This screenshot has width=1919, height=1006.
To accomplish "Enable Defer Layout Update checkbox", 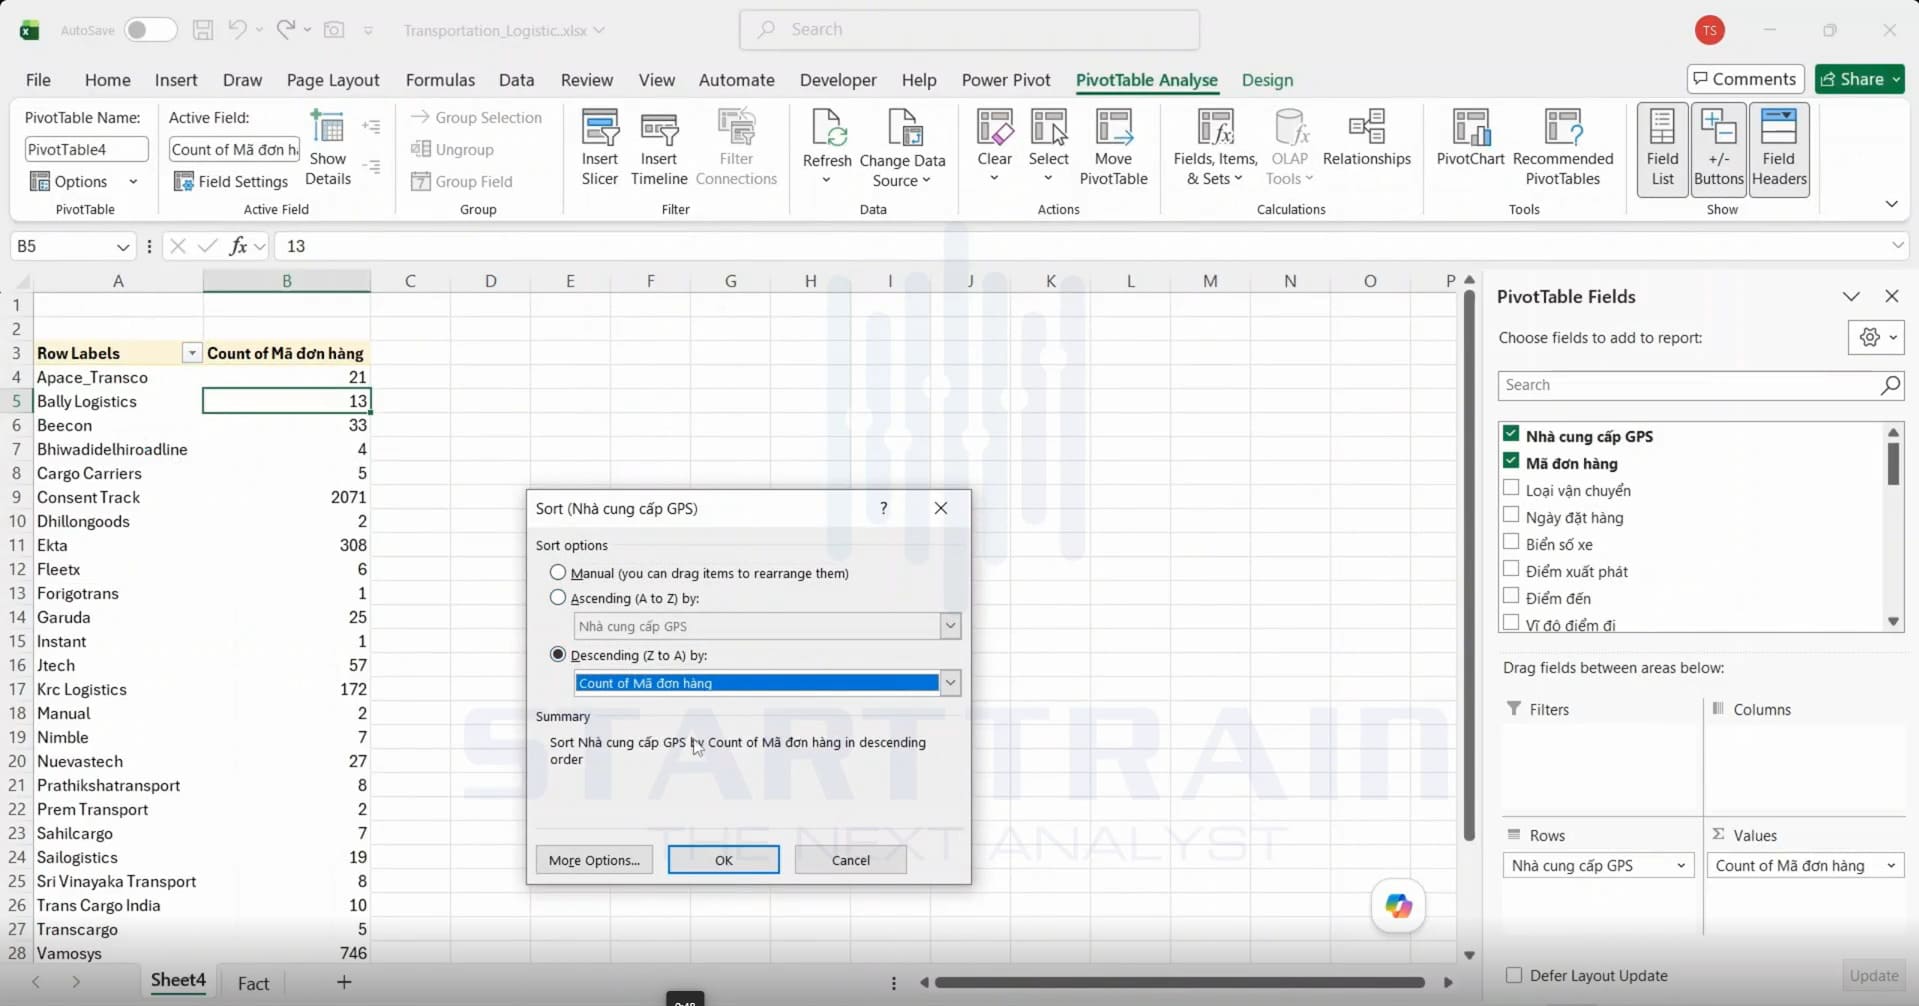I will [1514, 975].
